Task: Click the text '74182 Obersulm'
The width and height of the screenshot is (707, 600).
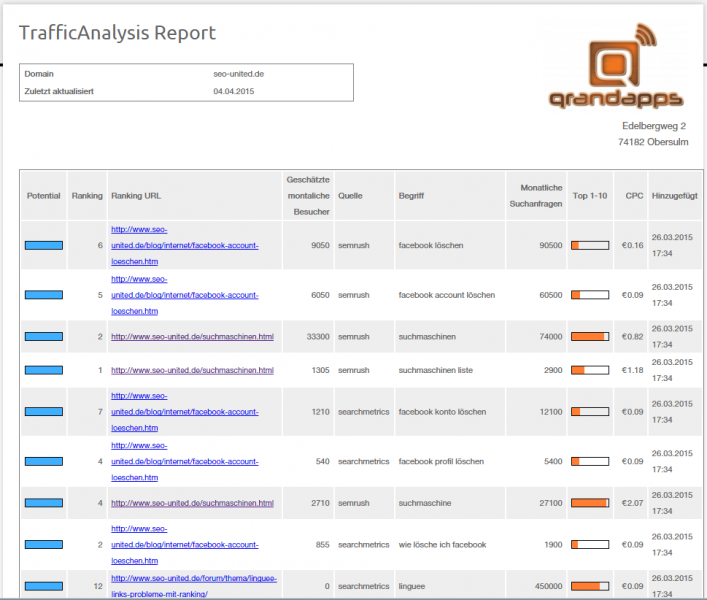Action: [653, 142]
